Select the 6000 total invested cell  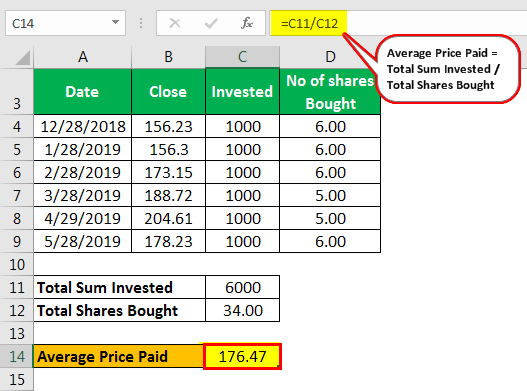242,287
